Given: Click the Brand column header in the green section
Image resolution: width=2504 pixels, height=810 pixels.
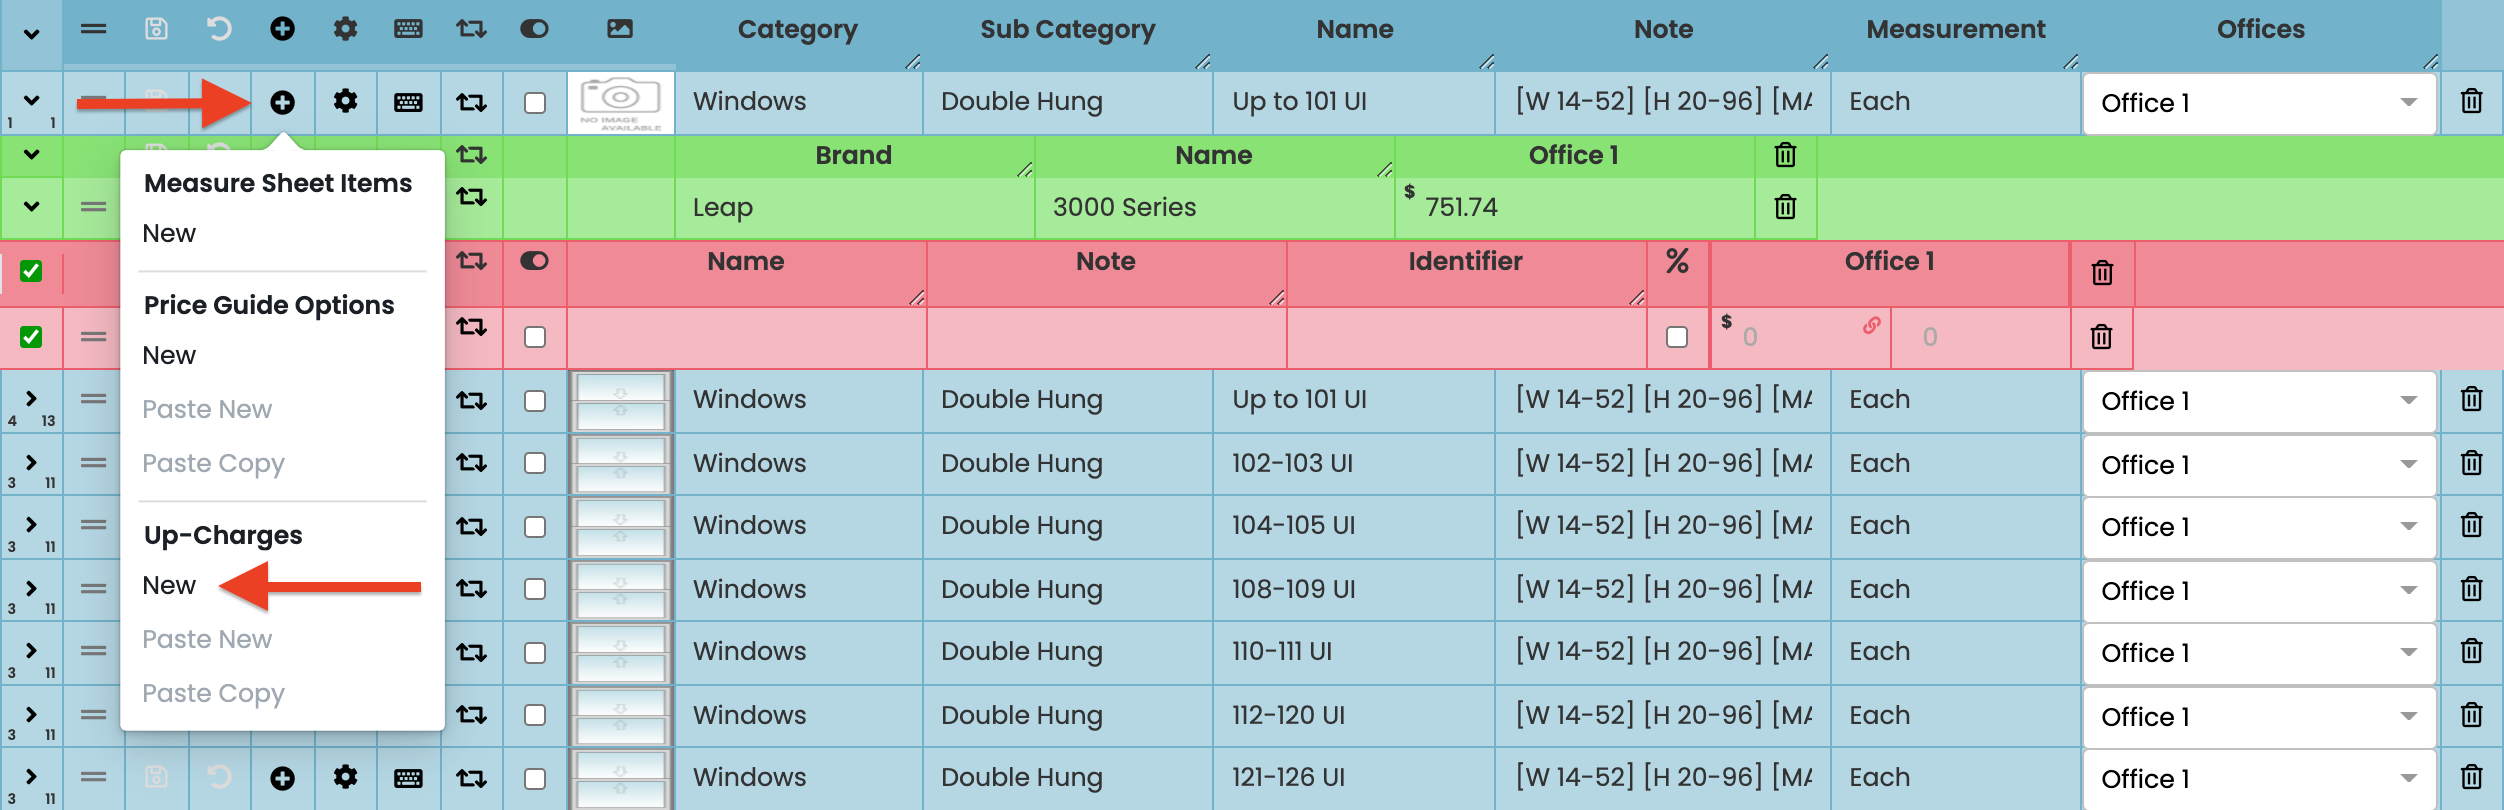Looking at the screenshot, I should tap(853, 155).
